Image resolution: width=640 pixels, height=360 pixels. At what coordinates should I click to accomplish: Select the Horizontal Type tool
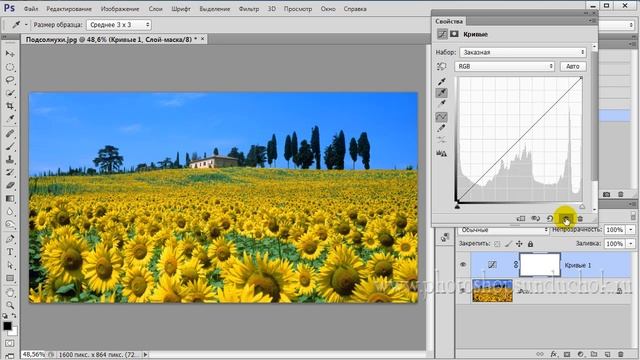click(x=10, y=252)
